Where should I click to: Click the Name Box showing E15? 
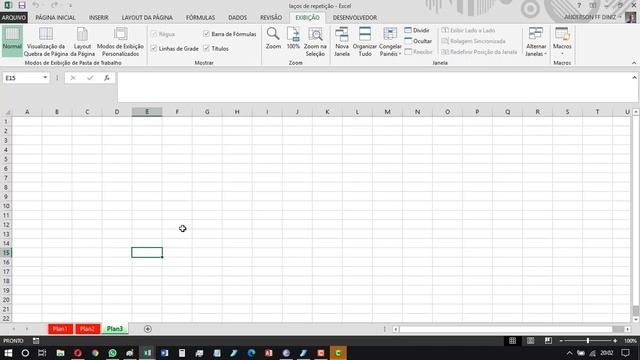(x=22, y=78)
